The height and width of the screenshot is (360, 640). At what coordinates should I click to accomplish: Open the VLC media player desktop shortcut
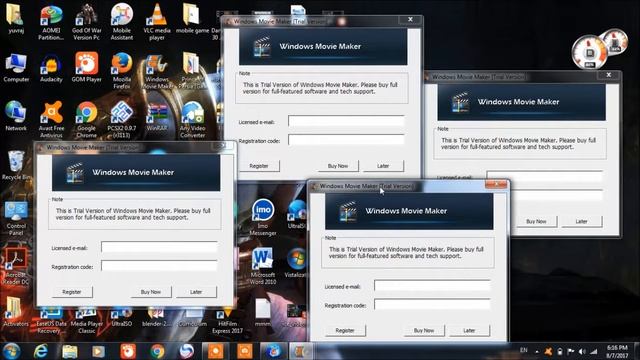click(x=157, y=22)
